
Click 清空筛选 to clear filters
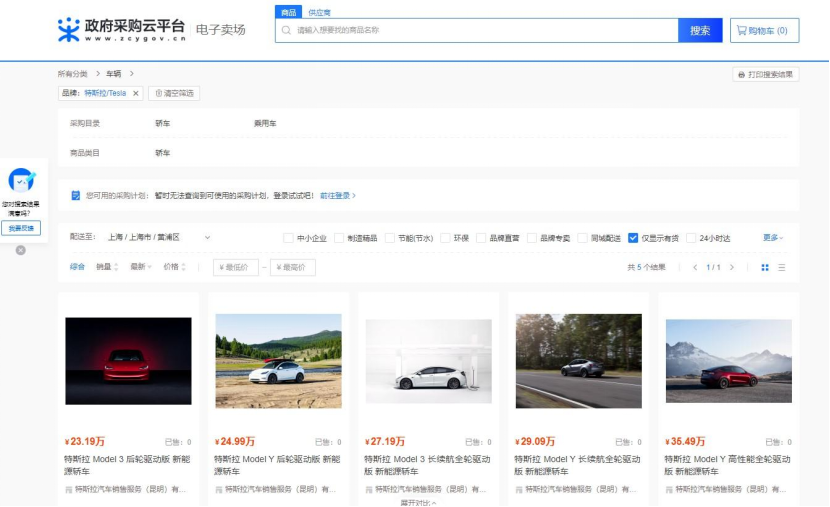pos(174,93)
